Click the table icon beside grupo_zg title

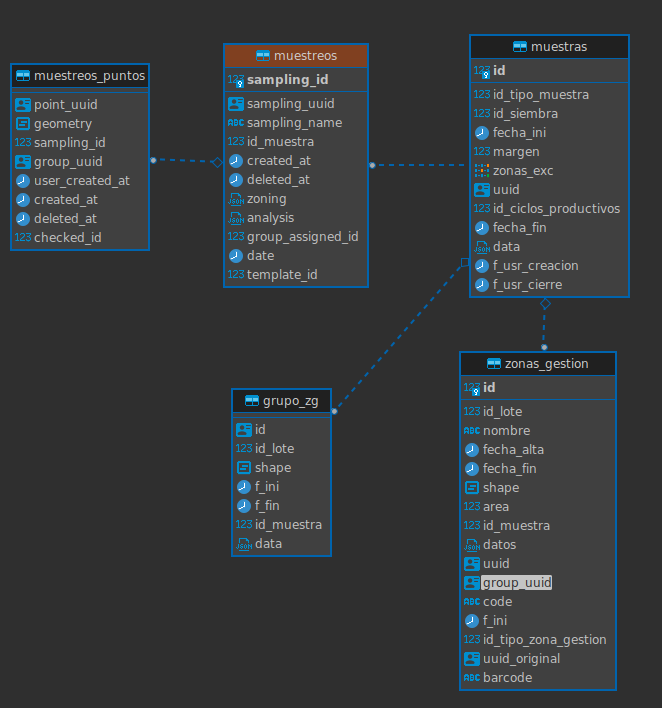pos(252,401)
